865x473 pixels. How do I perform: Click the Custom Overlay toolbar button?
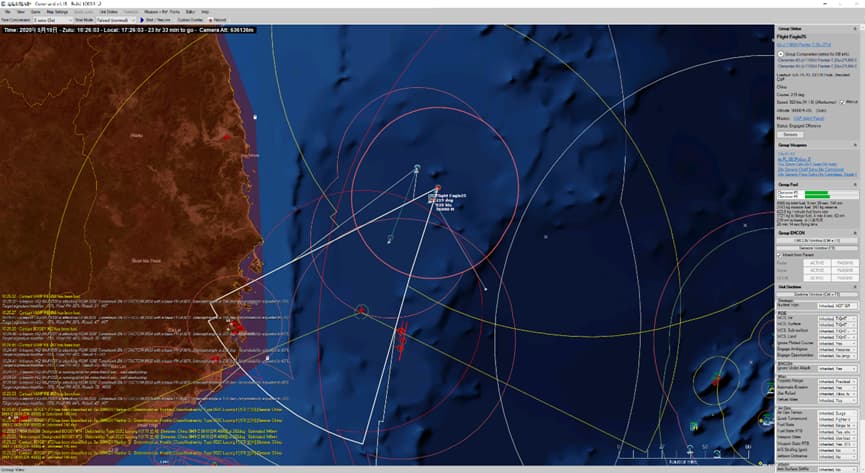pos(190,20)
